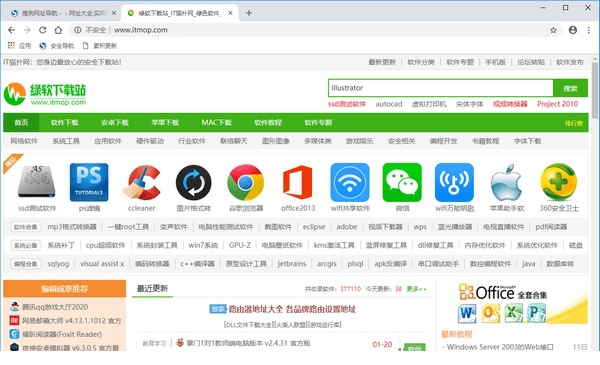600x365 pixels.
Task: Open the 安卓下载 navigation item
Action: 115,122
